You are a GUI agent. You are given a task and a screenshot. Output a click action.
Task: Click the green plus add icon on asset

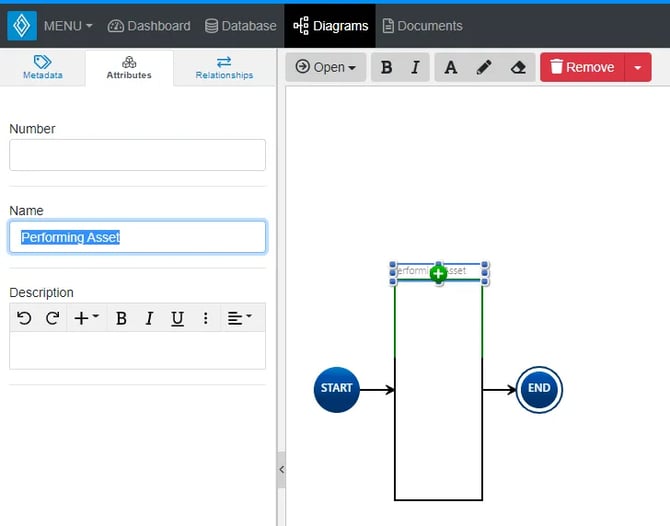click(438, 273)
